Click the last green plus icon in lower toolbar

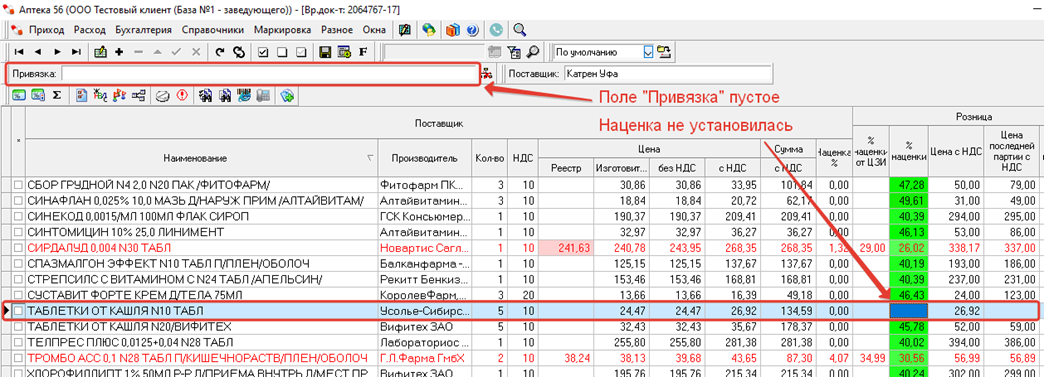point(288,96)
